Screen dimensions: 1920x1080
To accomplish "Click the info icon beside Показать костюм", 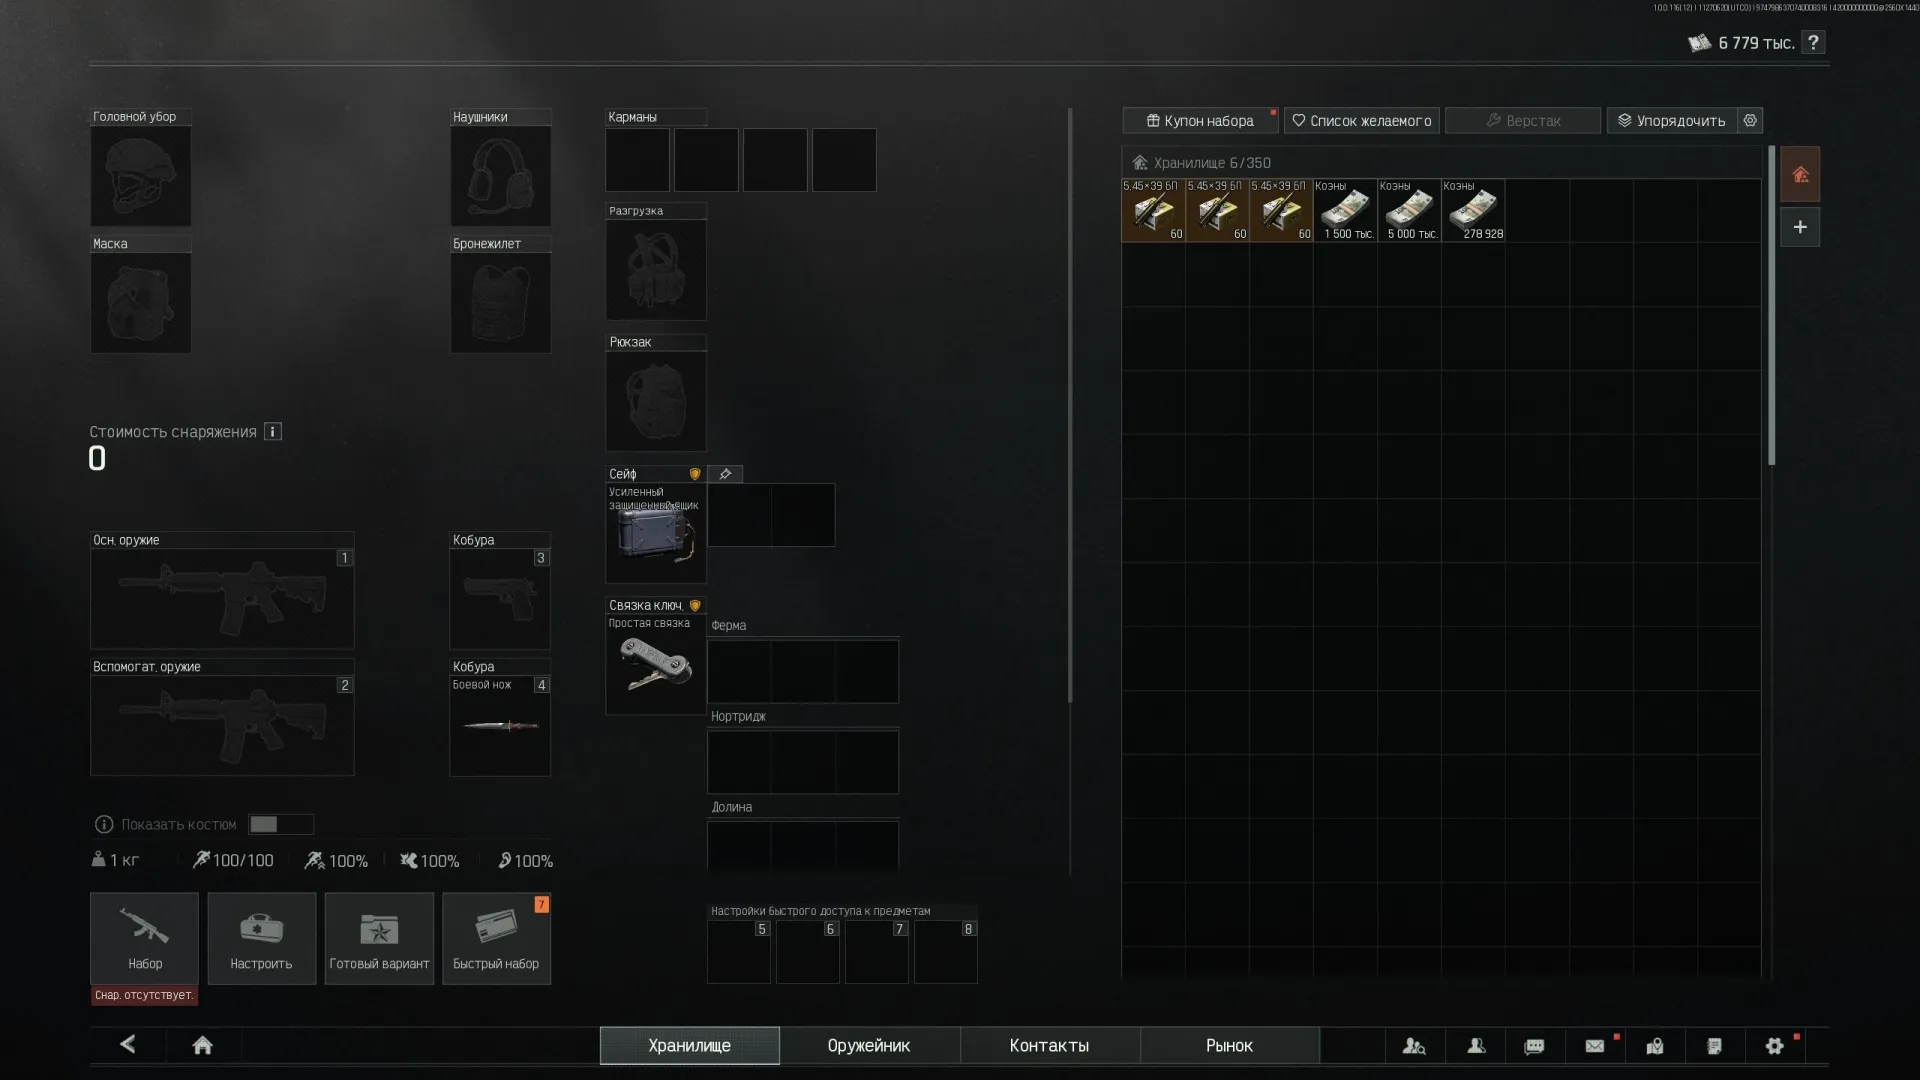I will [103, 824].
